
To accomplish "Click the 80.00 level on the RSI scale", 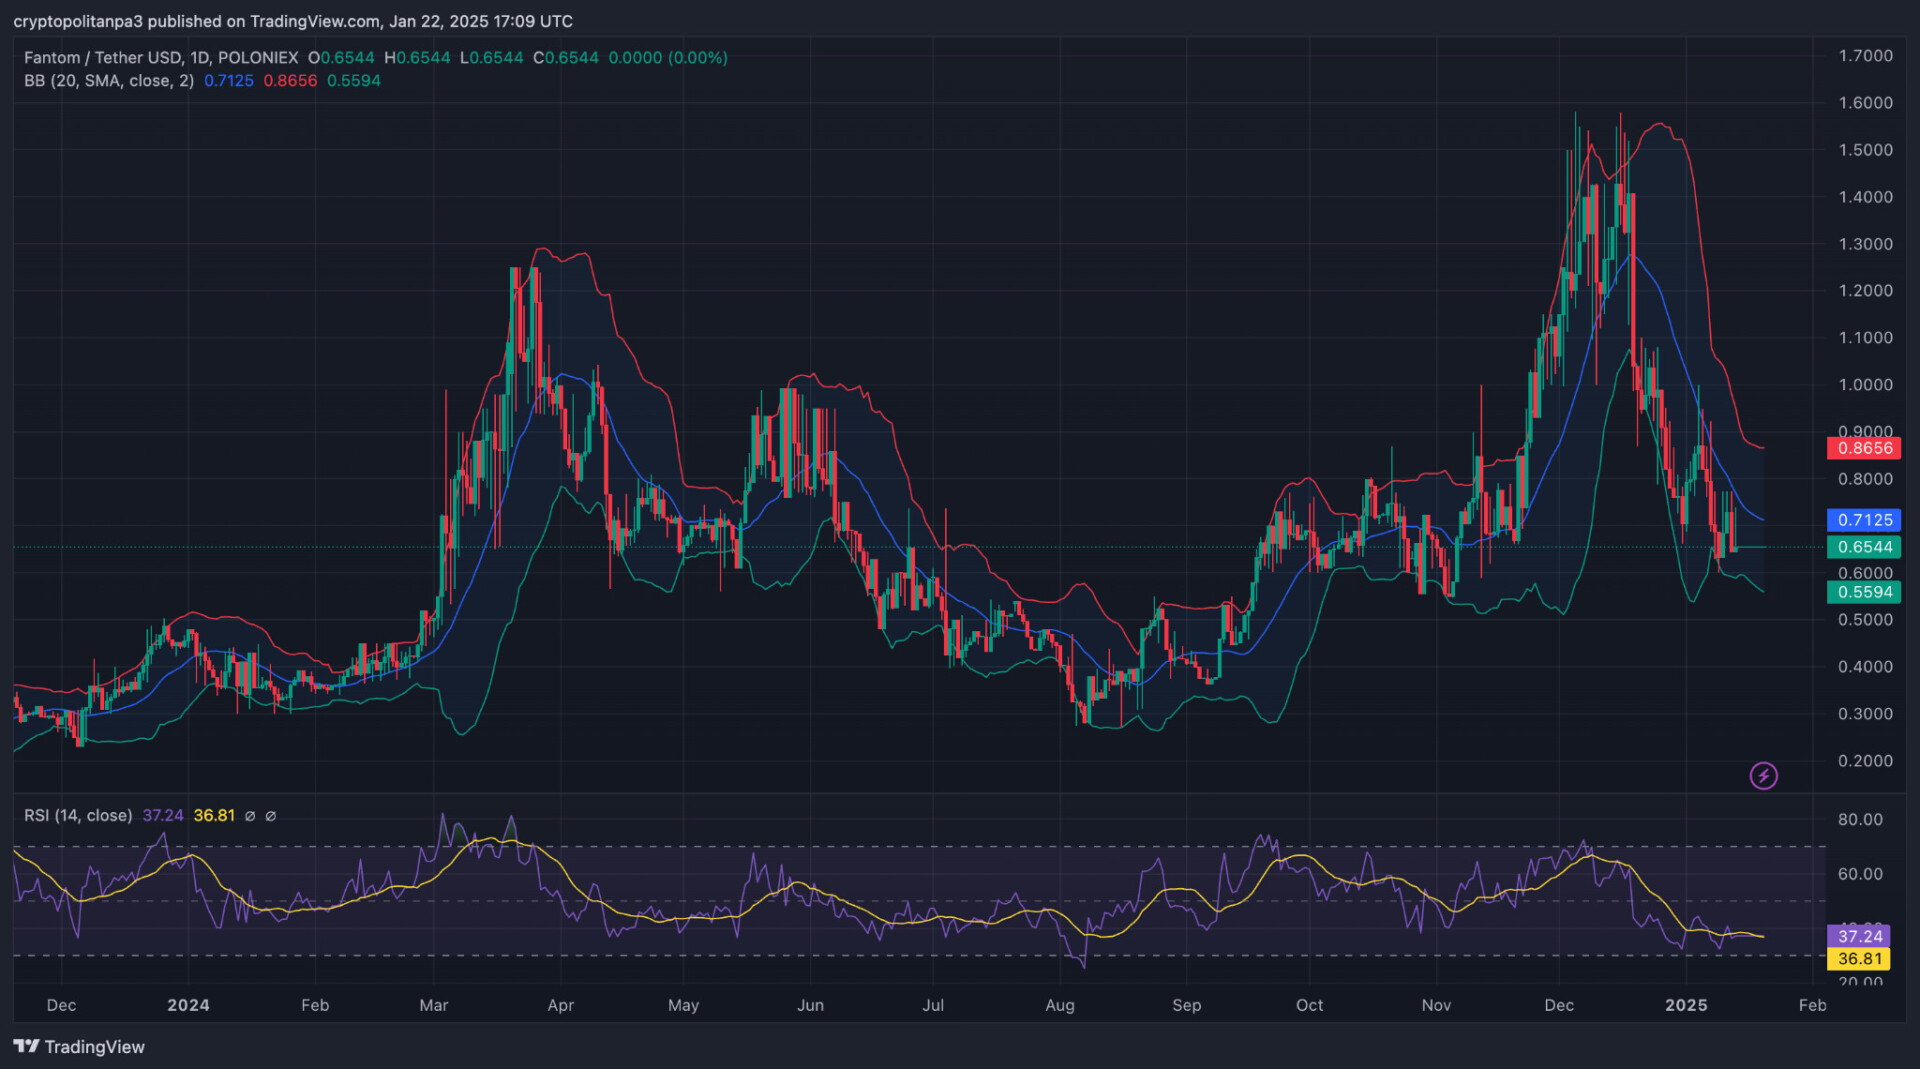I will click(x=1860, y=819).
